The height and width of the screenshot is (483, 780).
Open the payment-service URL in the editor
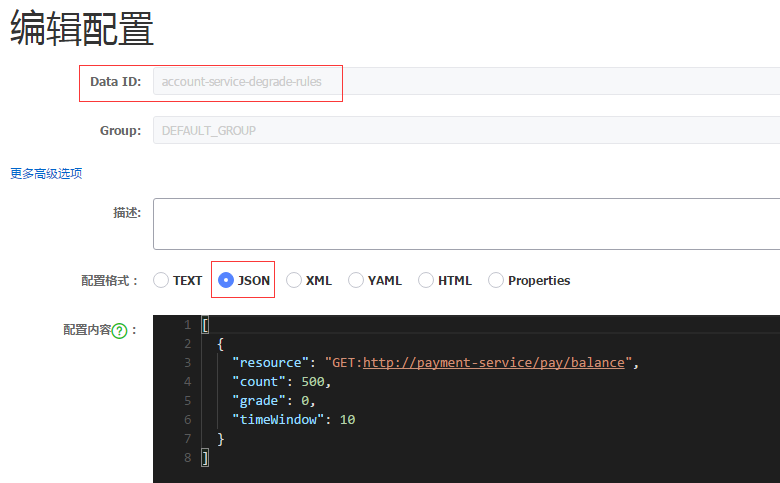click(493, 363)
